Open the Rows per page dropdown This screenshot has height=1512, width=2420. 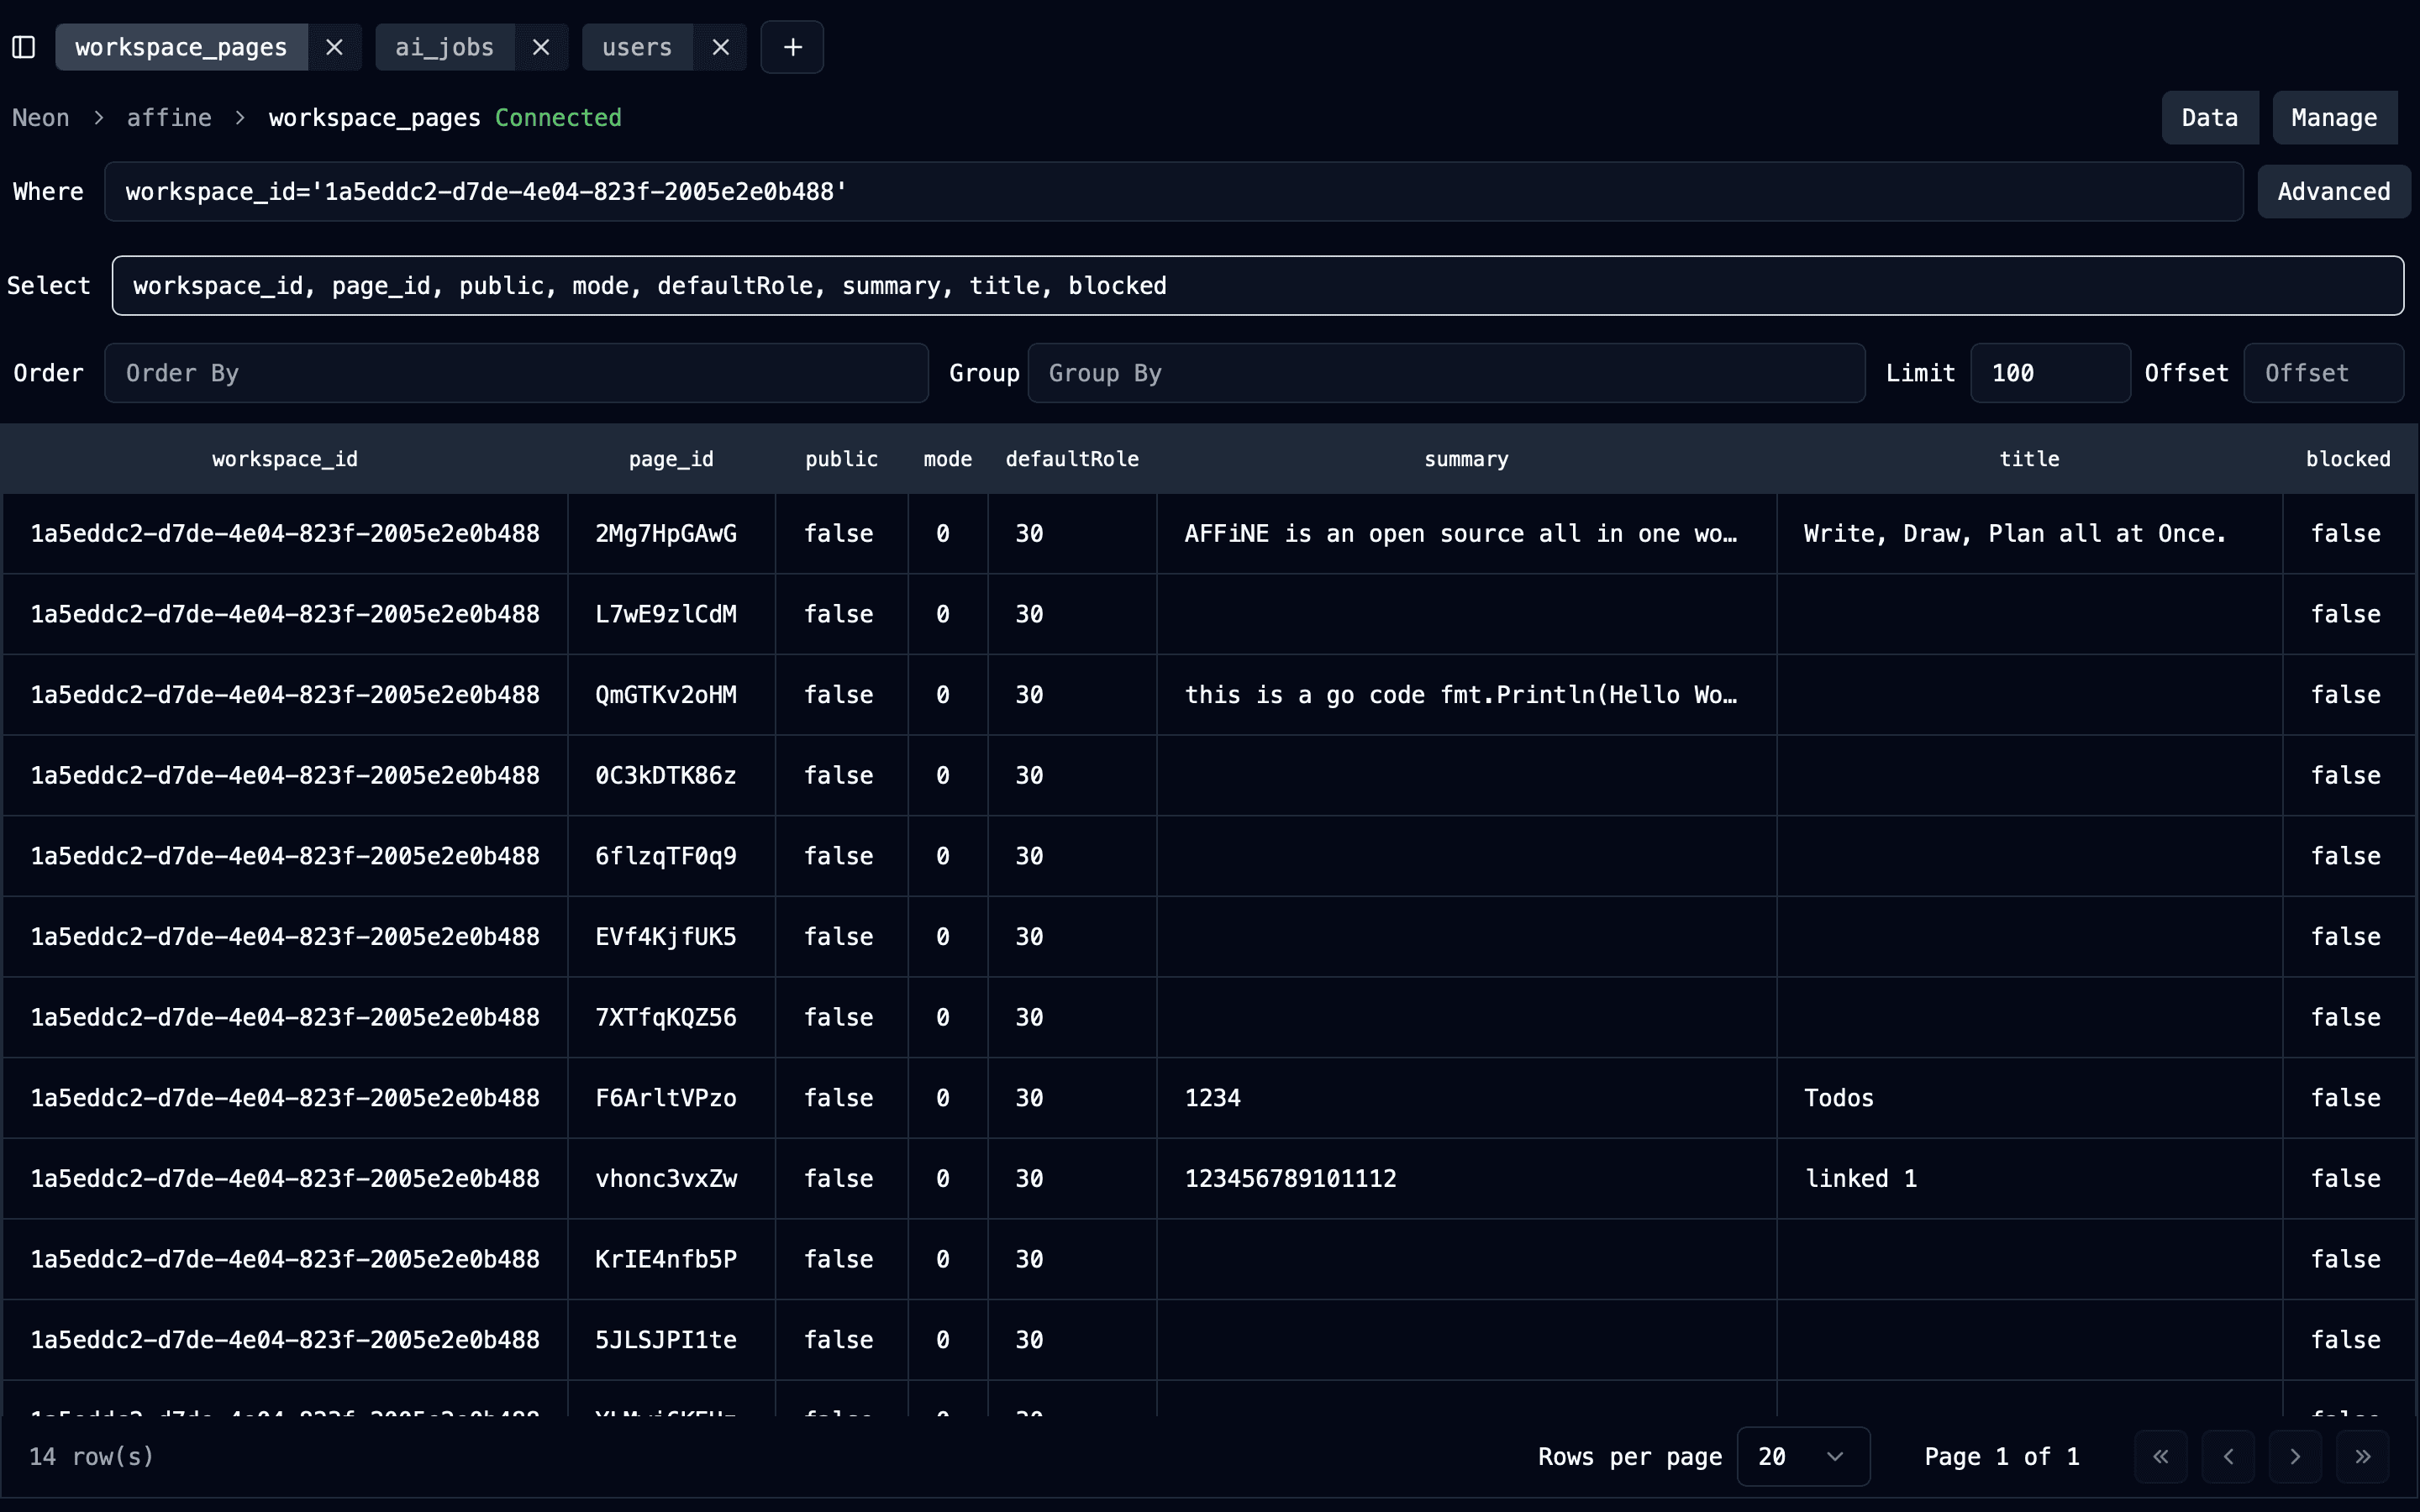(1803, 1456)
